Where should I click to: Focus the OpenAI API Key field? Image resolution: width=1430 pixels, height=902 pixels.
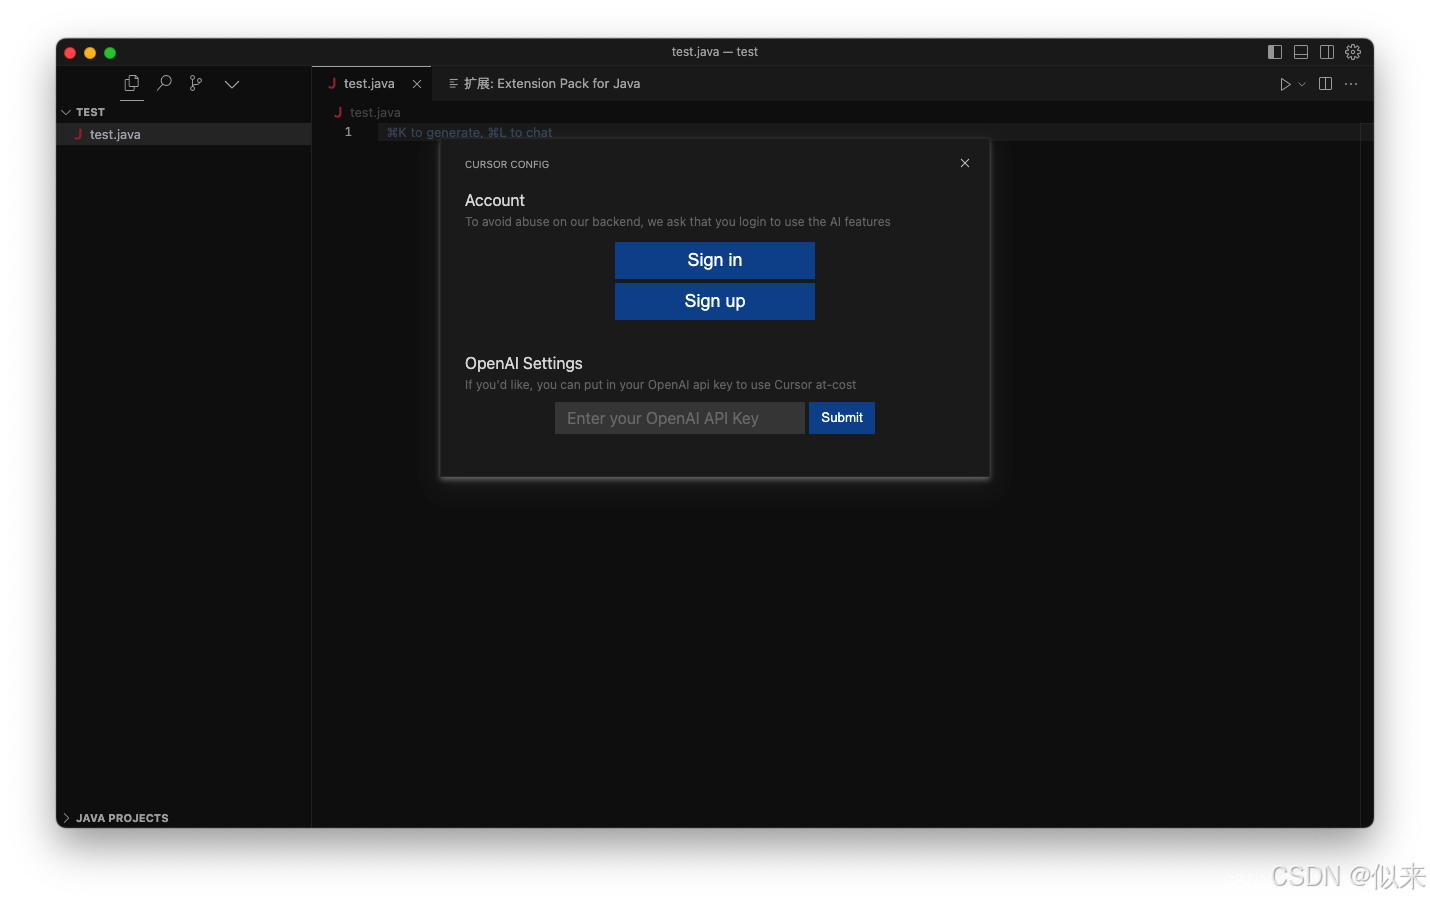pos(680,418)
